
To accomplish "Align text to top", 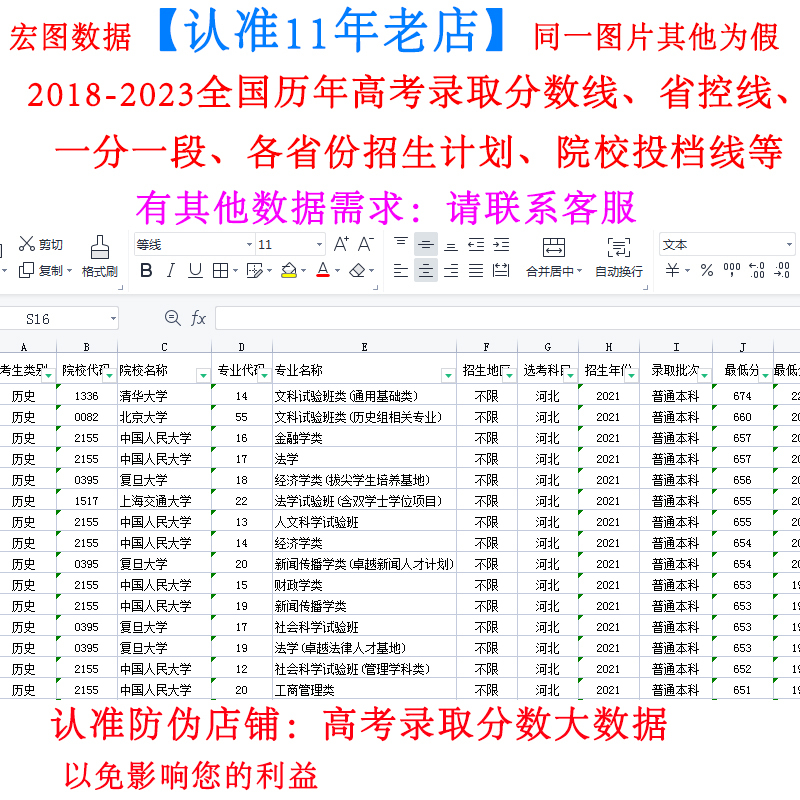I will point(401,245).
